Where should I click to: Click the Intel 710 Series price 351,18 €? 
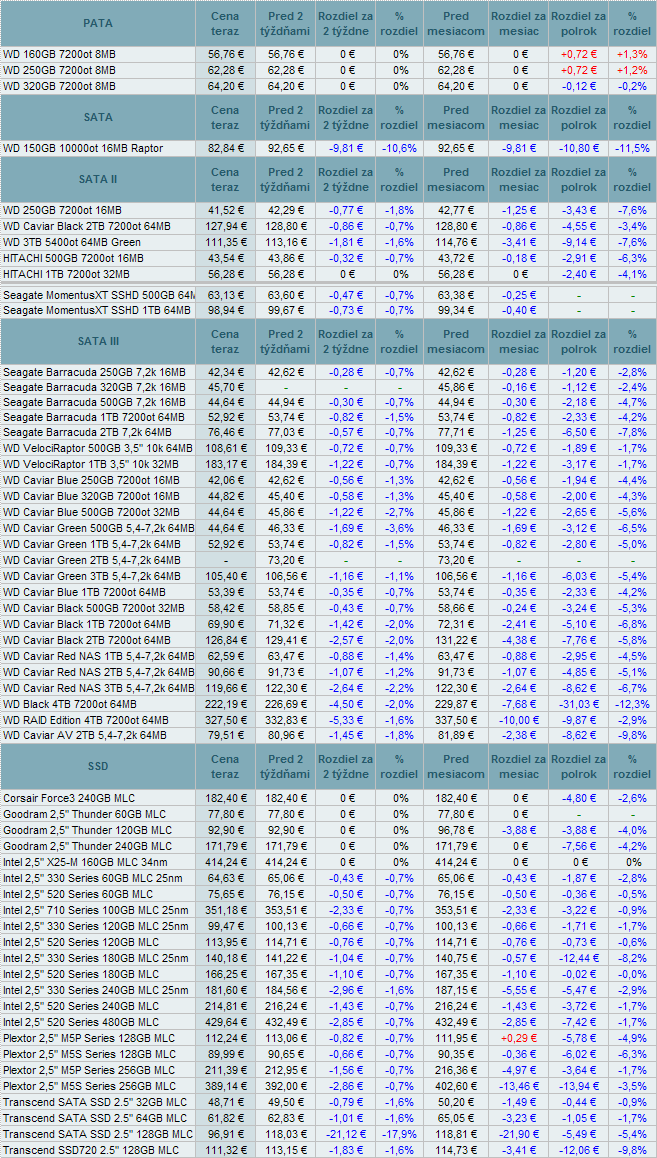[226, 911]
